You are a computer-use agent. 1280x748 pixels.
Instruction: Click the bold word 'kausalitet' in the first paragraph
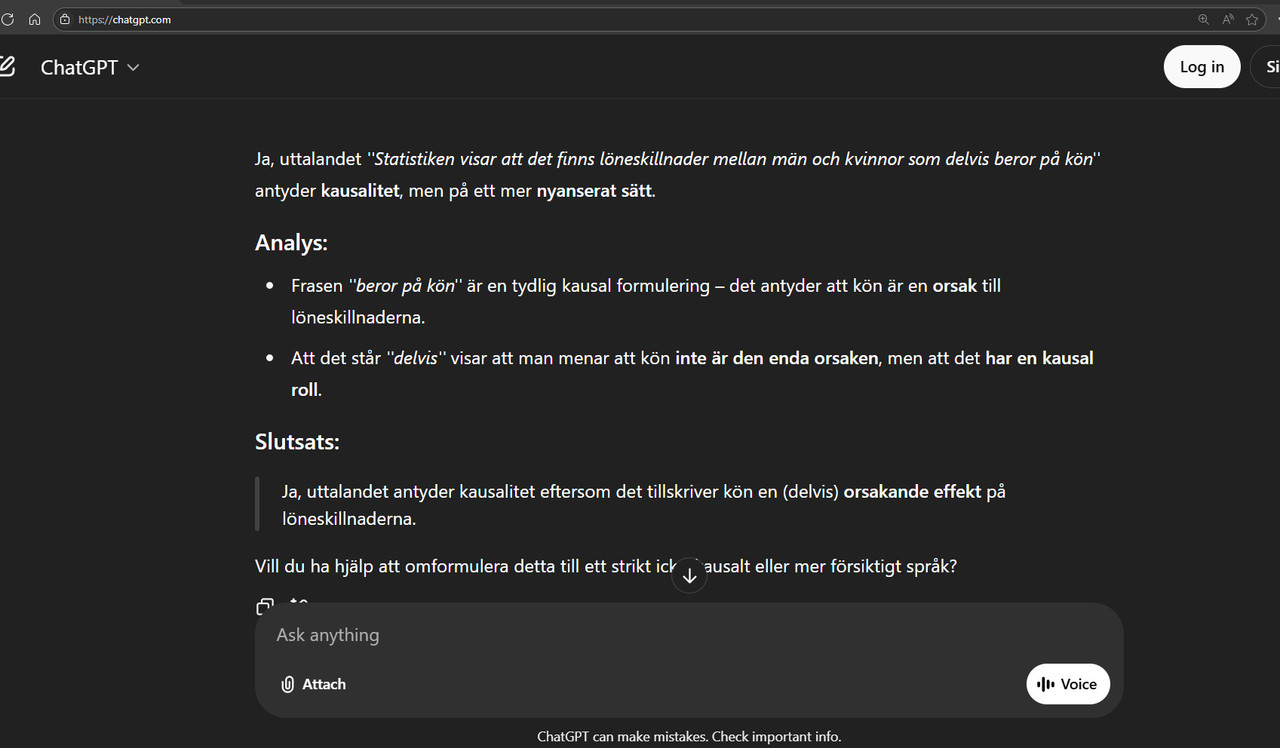pyautogui.click(x=360, y=190)
